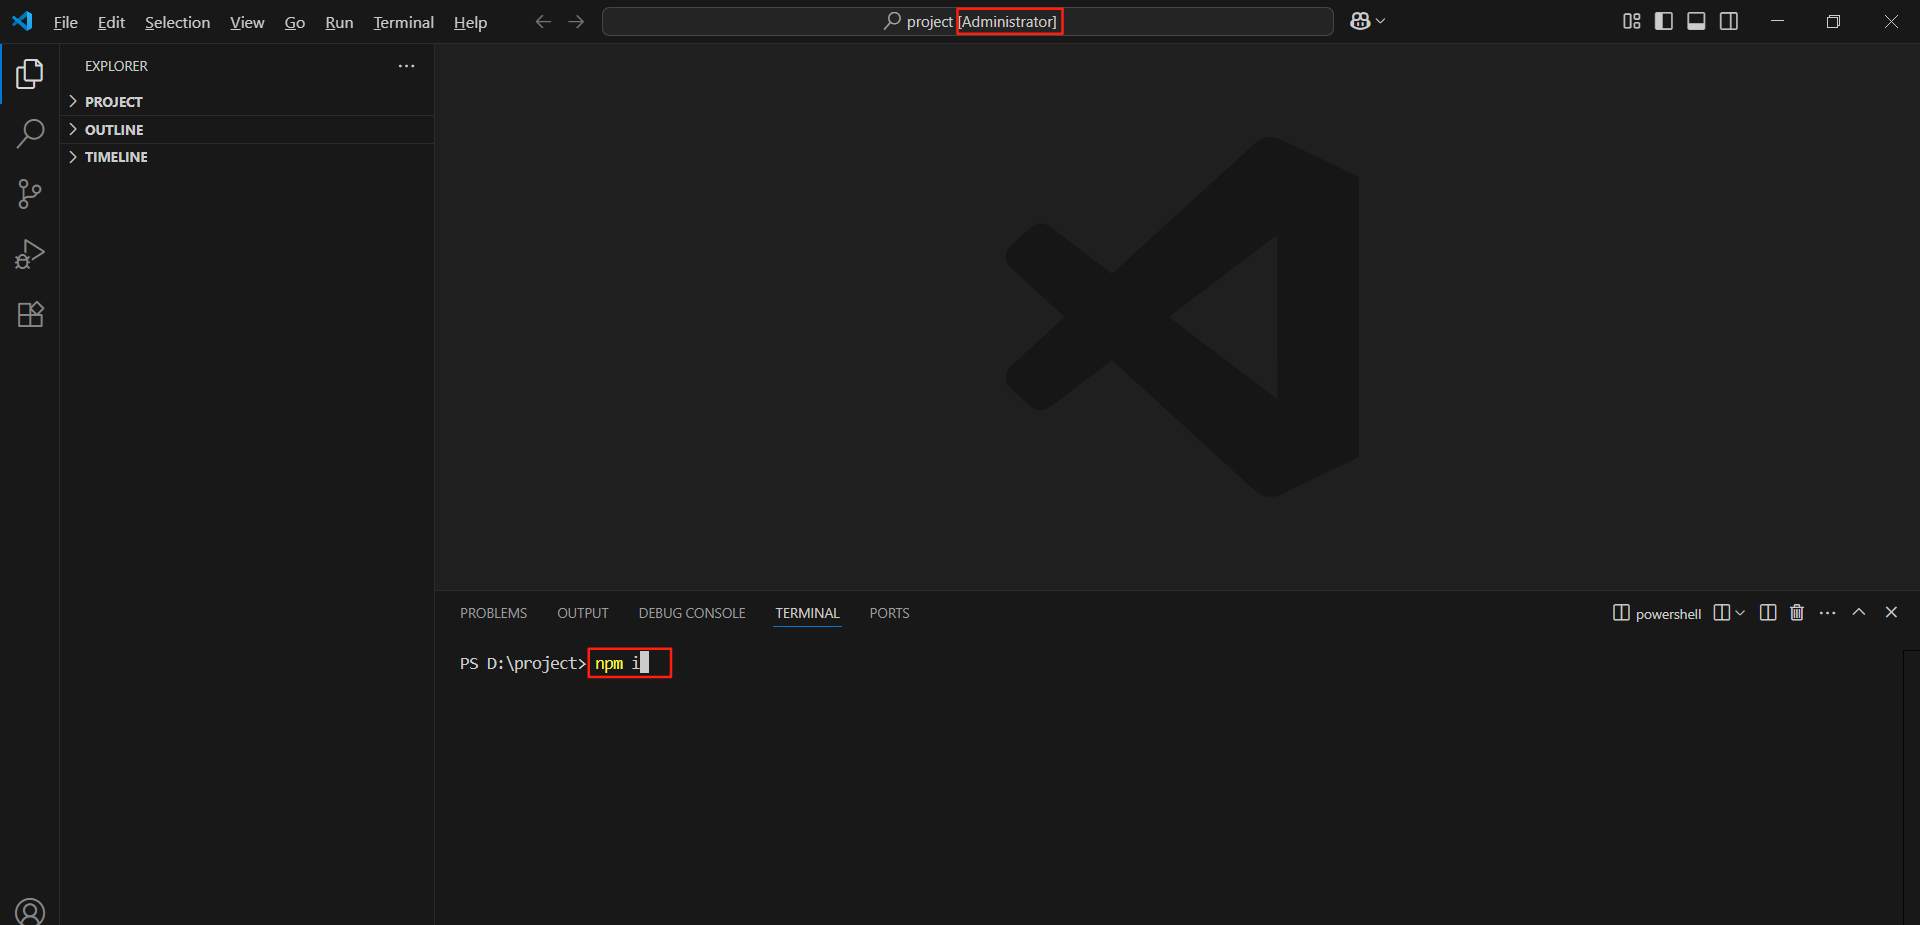Screen dimensions: 1920x925
Task: Open Copilot dropdown chevron
Action: [x=1381, y=21]
